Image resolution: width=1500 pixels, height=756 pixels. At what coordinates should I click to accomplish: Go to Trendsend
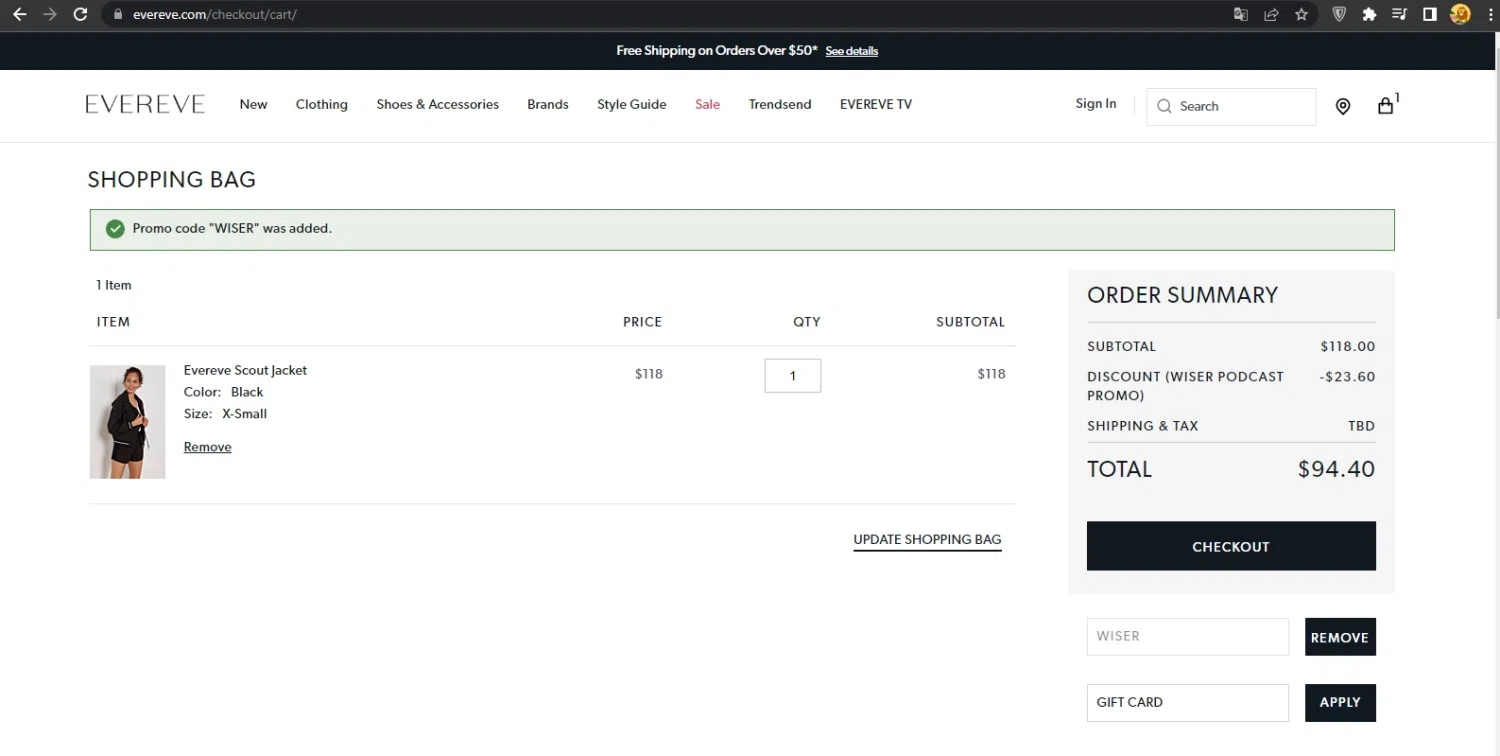(x=780, y=104)
